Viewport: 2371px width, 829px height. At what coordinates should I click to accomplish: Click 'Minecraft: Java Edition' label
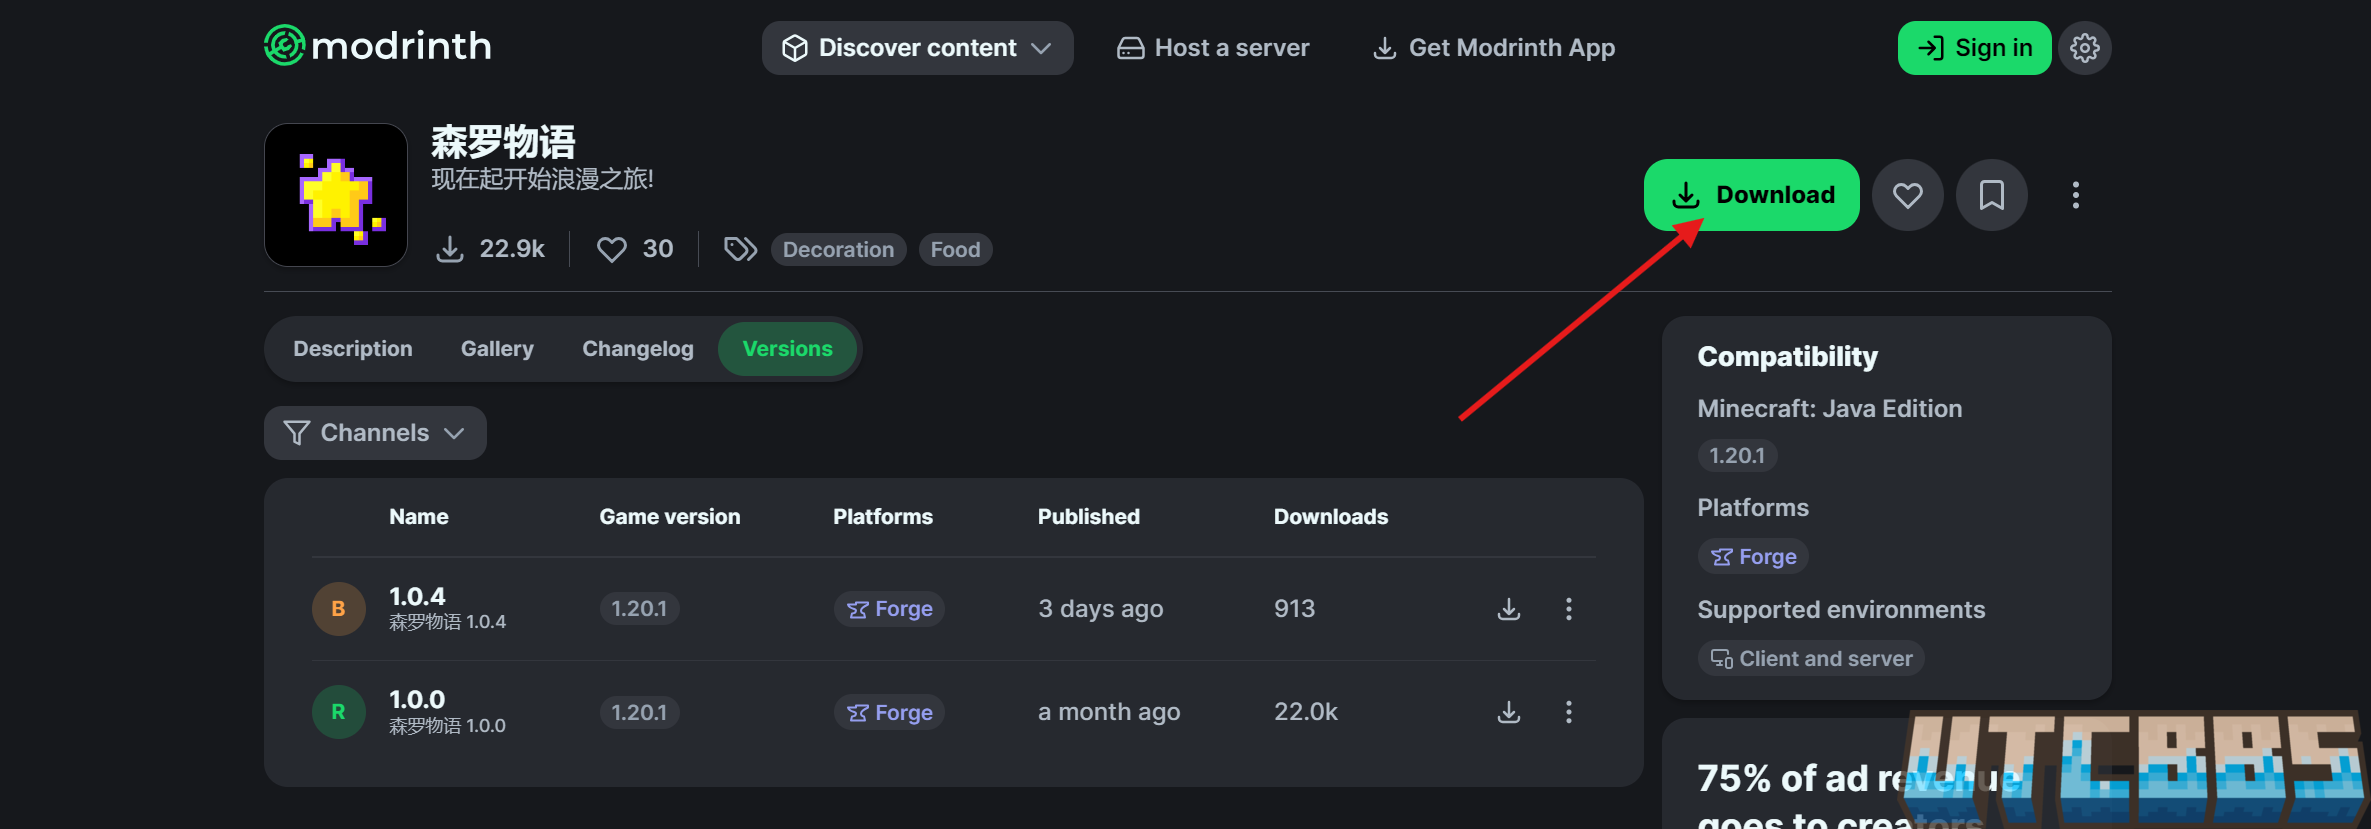pyautogui.click(x=1830, y=408)
